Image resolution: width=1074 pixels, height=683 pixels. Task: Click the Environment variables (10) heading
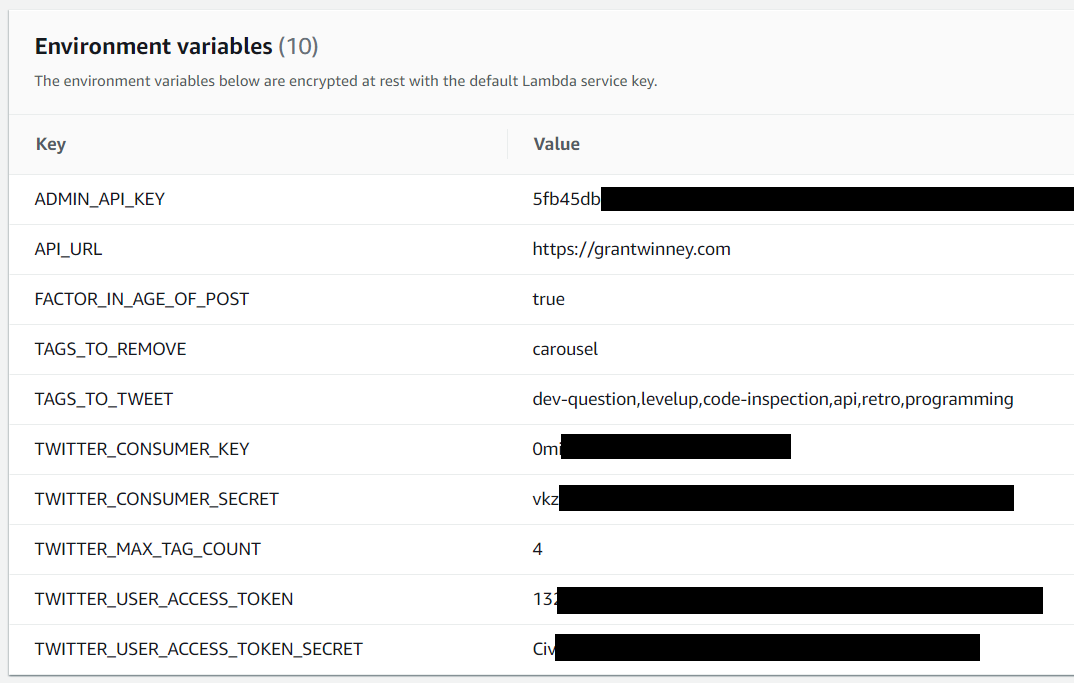[x=177, y=47]
